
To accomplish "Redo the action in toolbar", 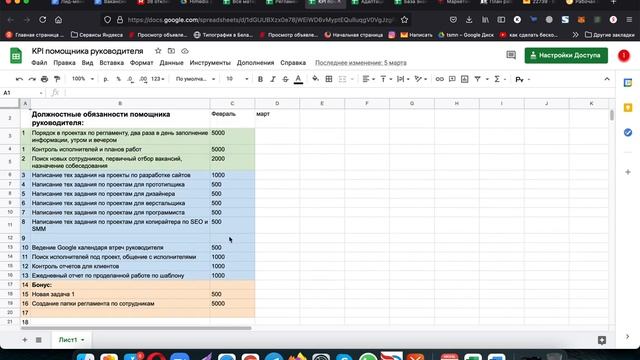I will tap(32, 79).
